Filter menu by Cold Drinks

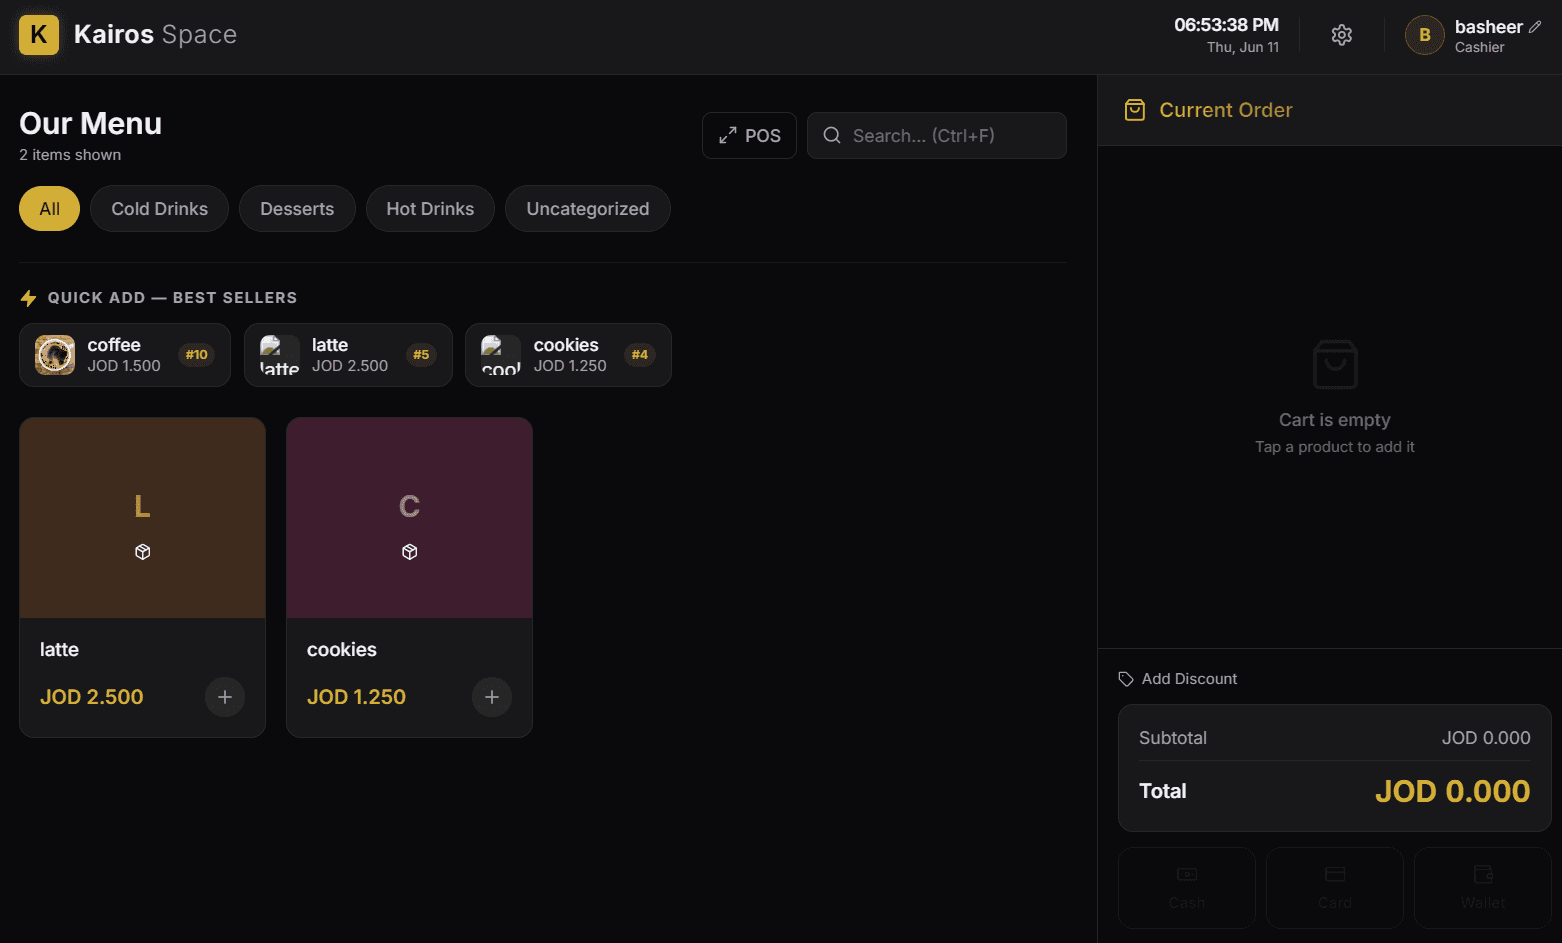159,208
